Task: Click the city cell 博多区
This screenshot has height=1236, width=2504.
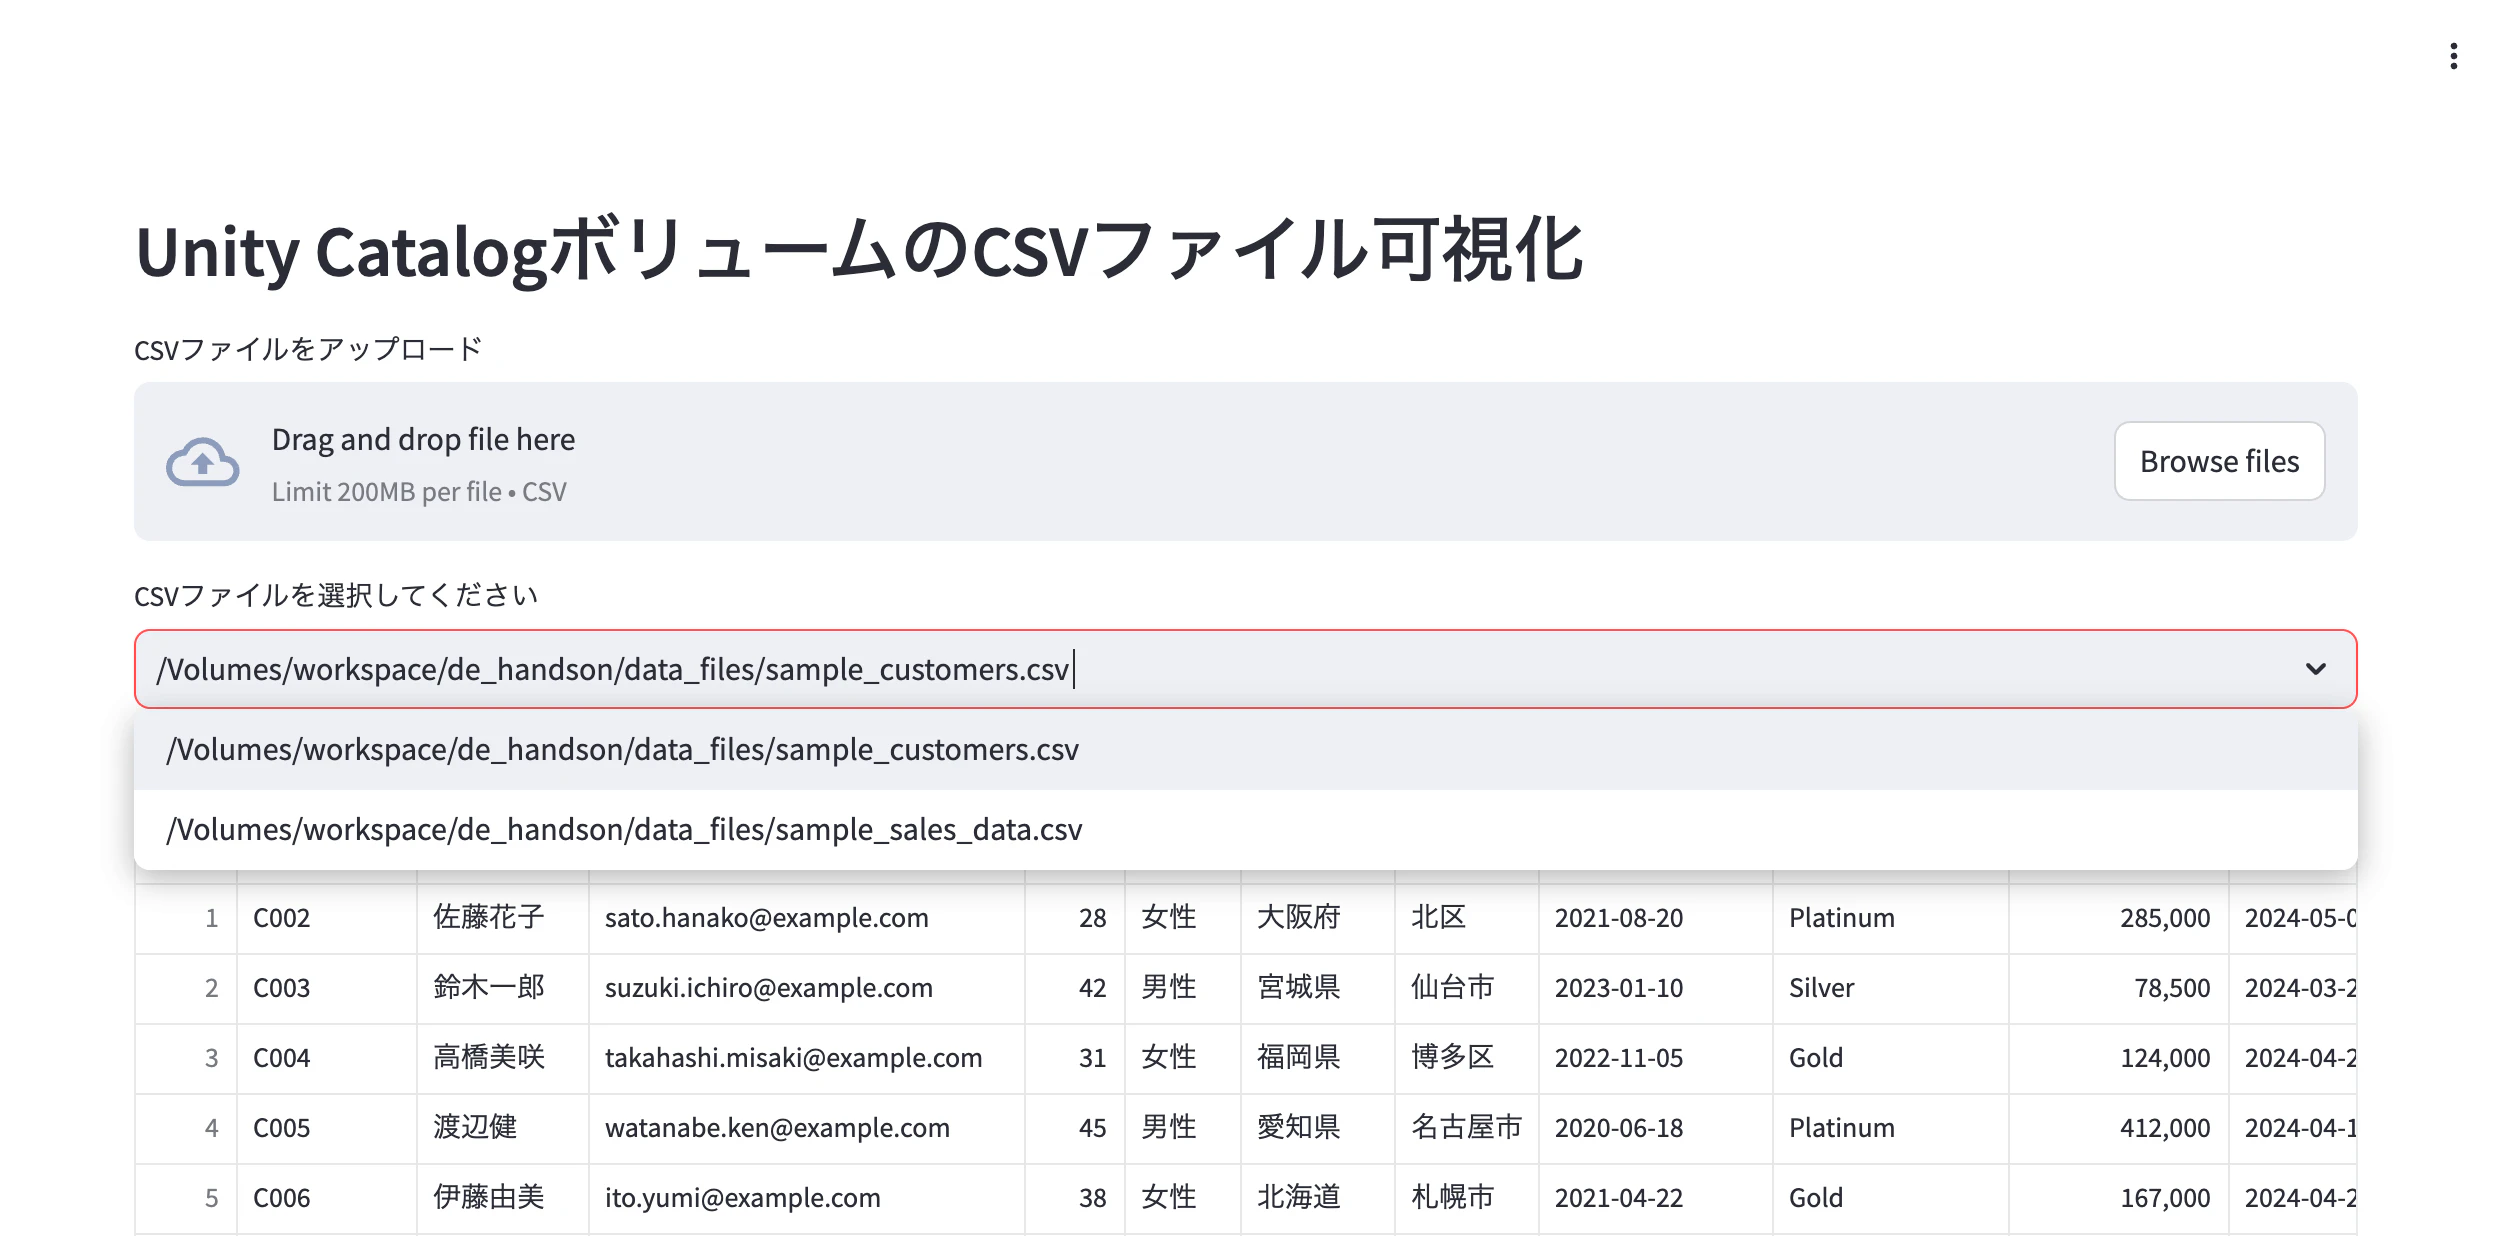Action: (1467, 1058)
